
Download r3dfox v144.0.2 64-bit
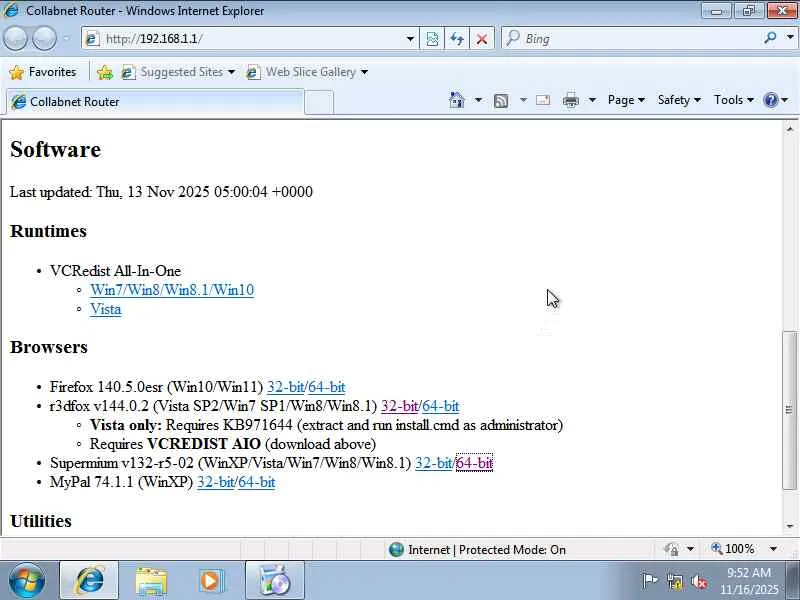coord(440,406)
